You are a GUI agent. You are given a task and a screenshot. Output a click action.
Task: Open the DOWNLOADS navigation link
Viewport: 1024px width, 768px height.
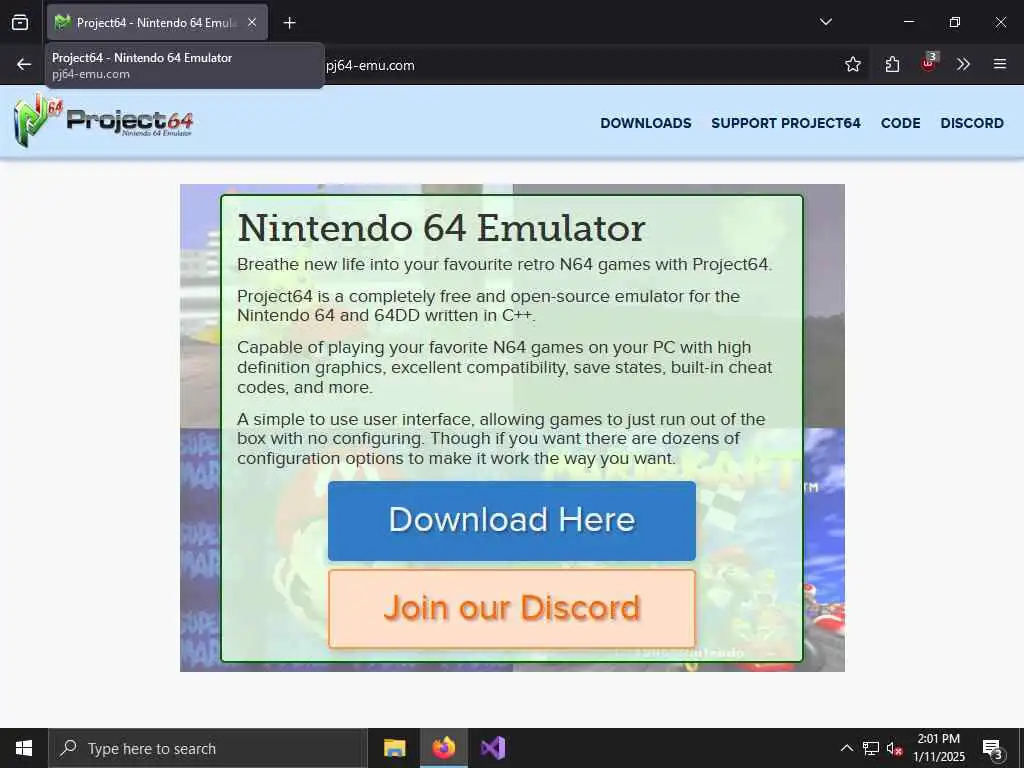645,123
